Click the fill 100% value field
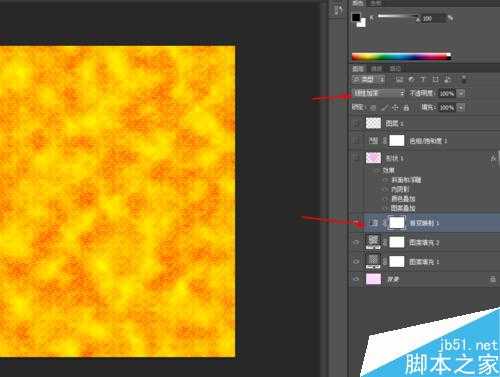500x377 pixels. click(x=447, y=107)
